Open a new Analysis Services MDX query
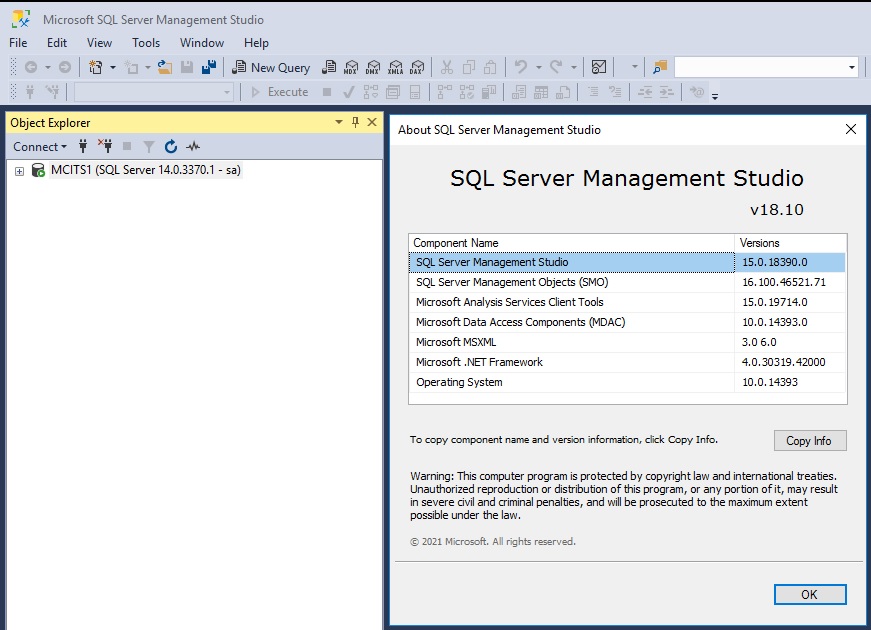This screenshot has width=871, height=630. coord(351,67)
